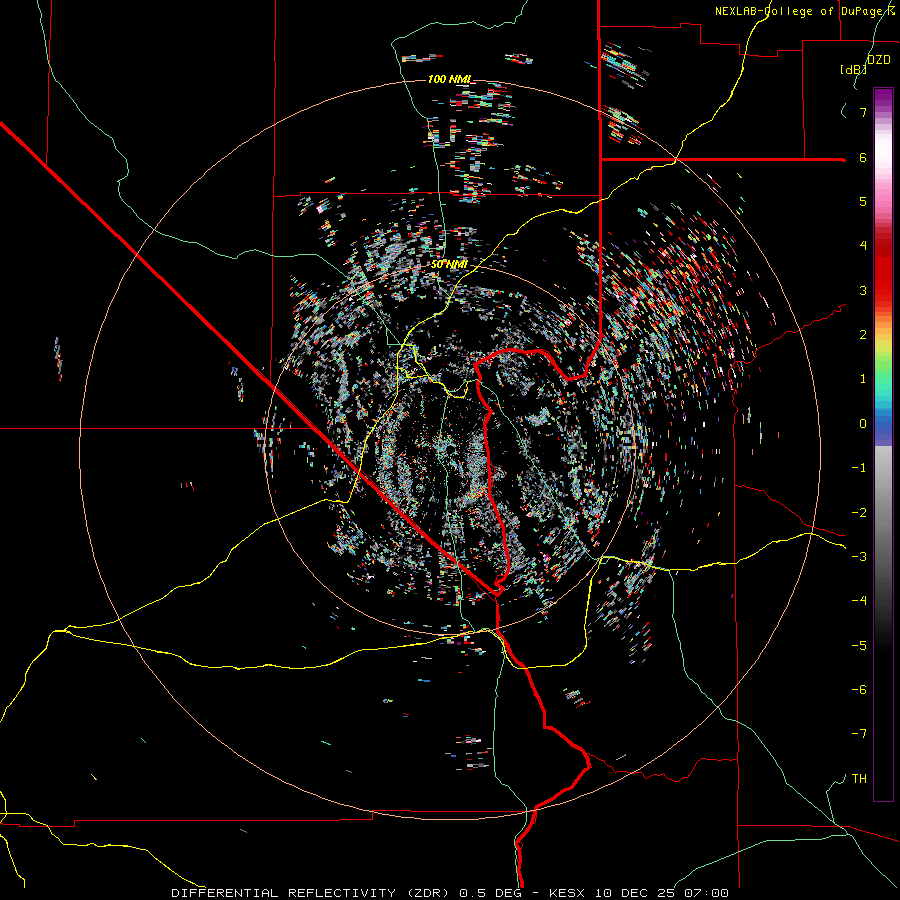This screenshot has height=900, width=900.
Task: Click the legend value '7' at the top
Action: [863, 112]
